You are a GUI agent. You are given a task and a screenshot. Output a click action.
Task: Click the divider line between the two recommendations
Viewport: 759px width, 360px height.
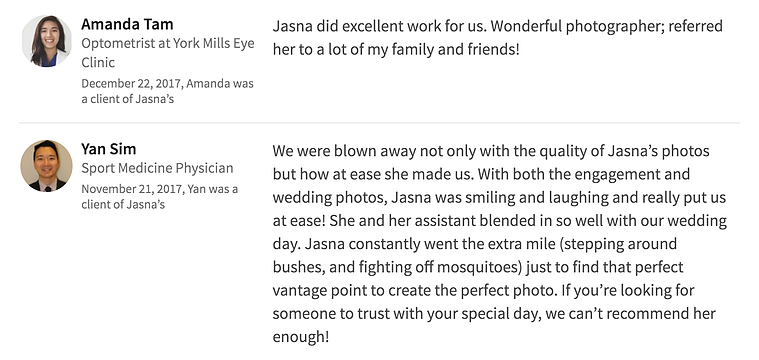click(x=380, y=122)
